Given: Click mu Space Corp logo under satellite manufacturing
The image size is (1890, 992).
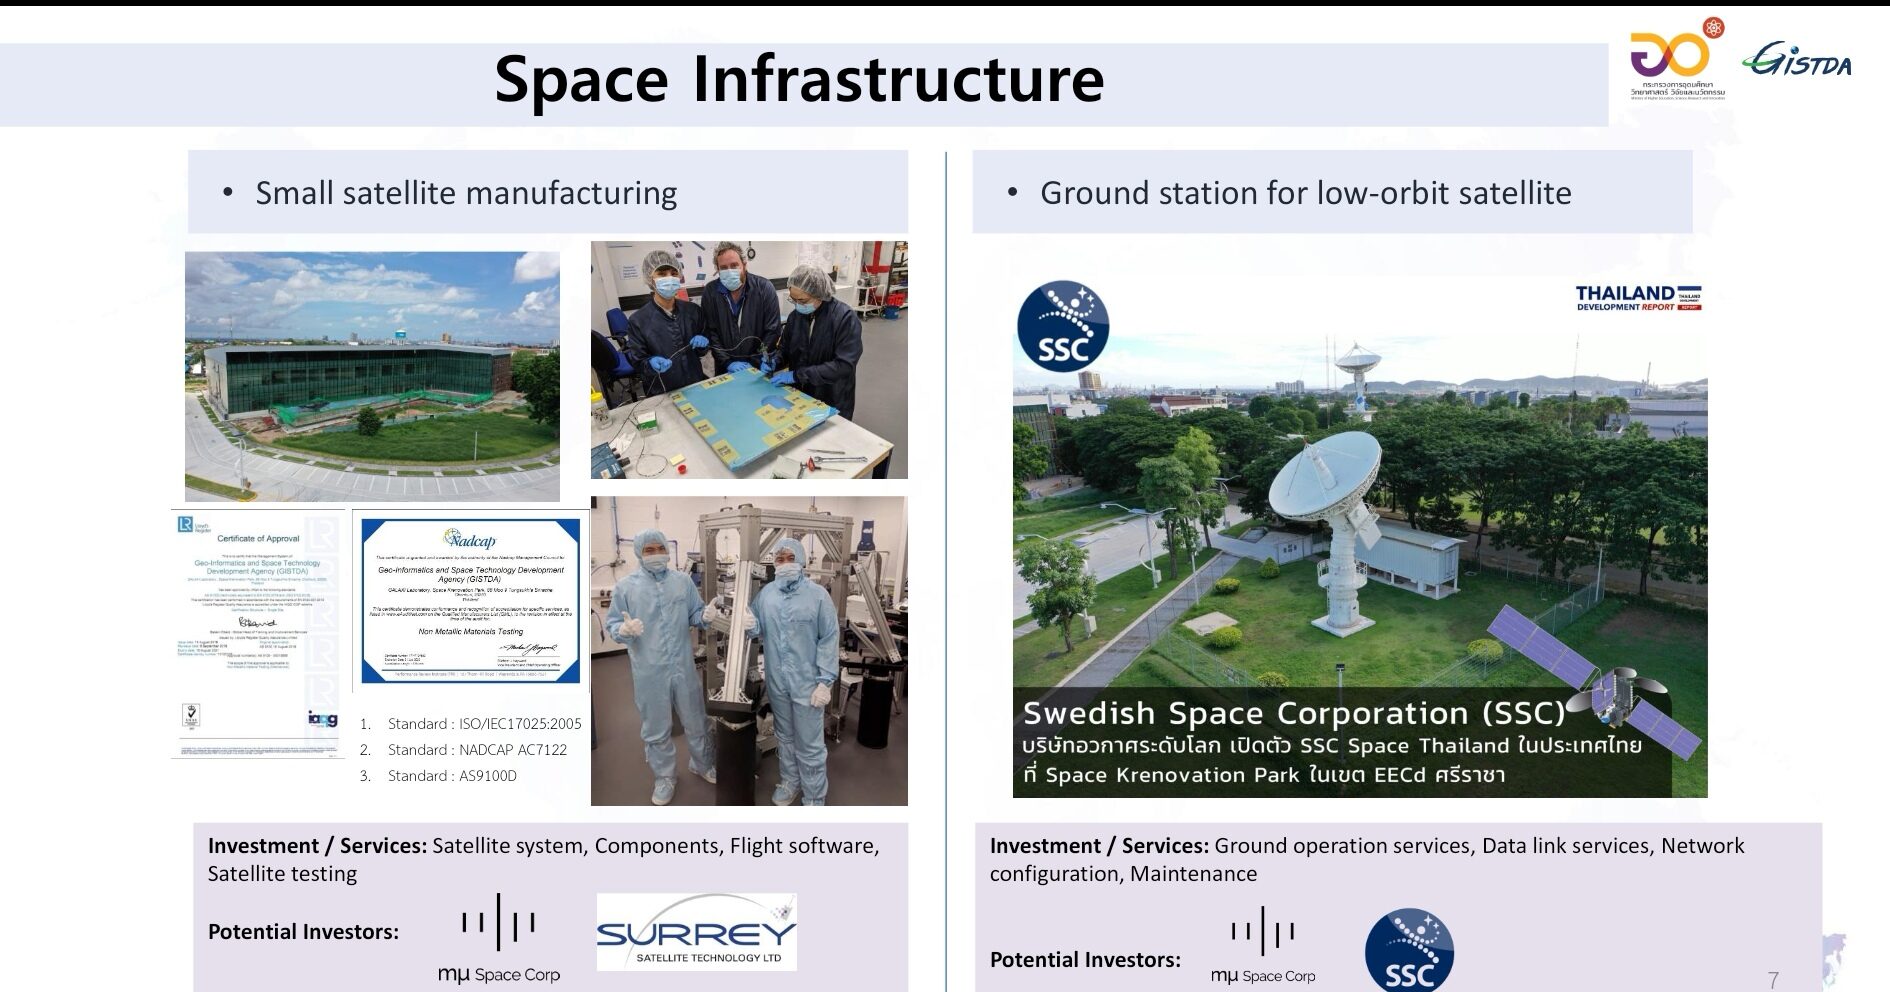Looking at the screenshot, I should (x=498, y=939).
